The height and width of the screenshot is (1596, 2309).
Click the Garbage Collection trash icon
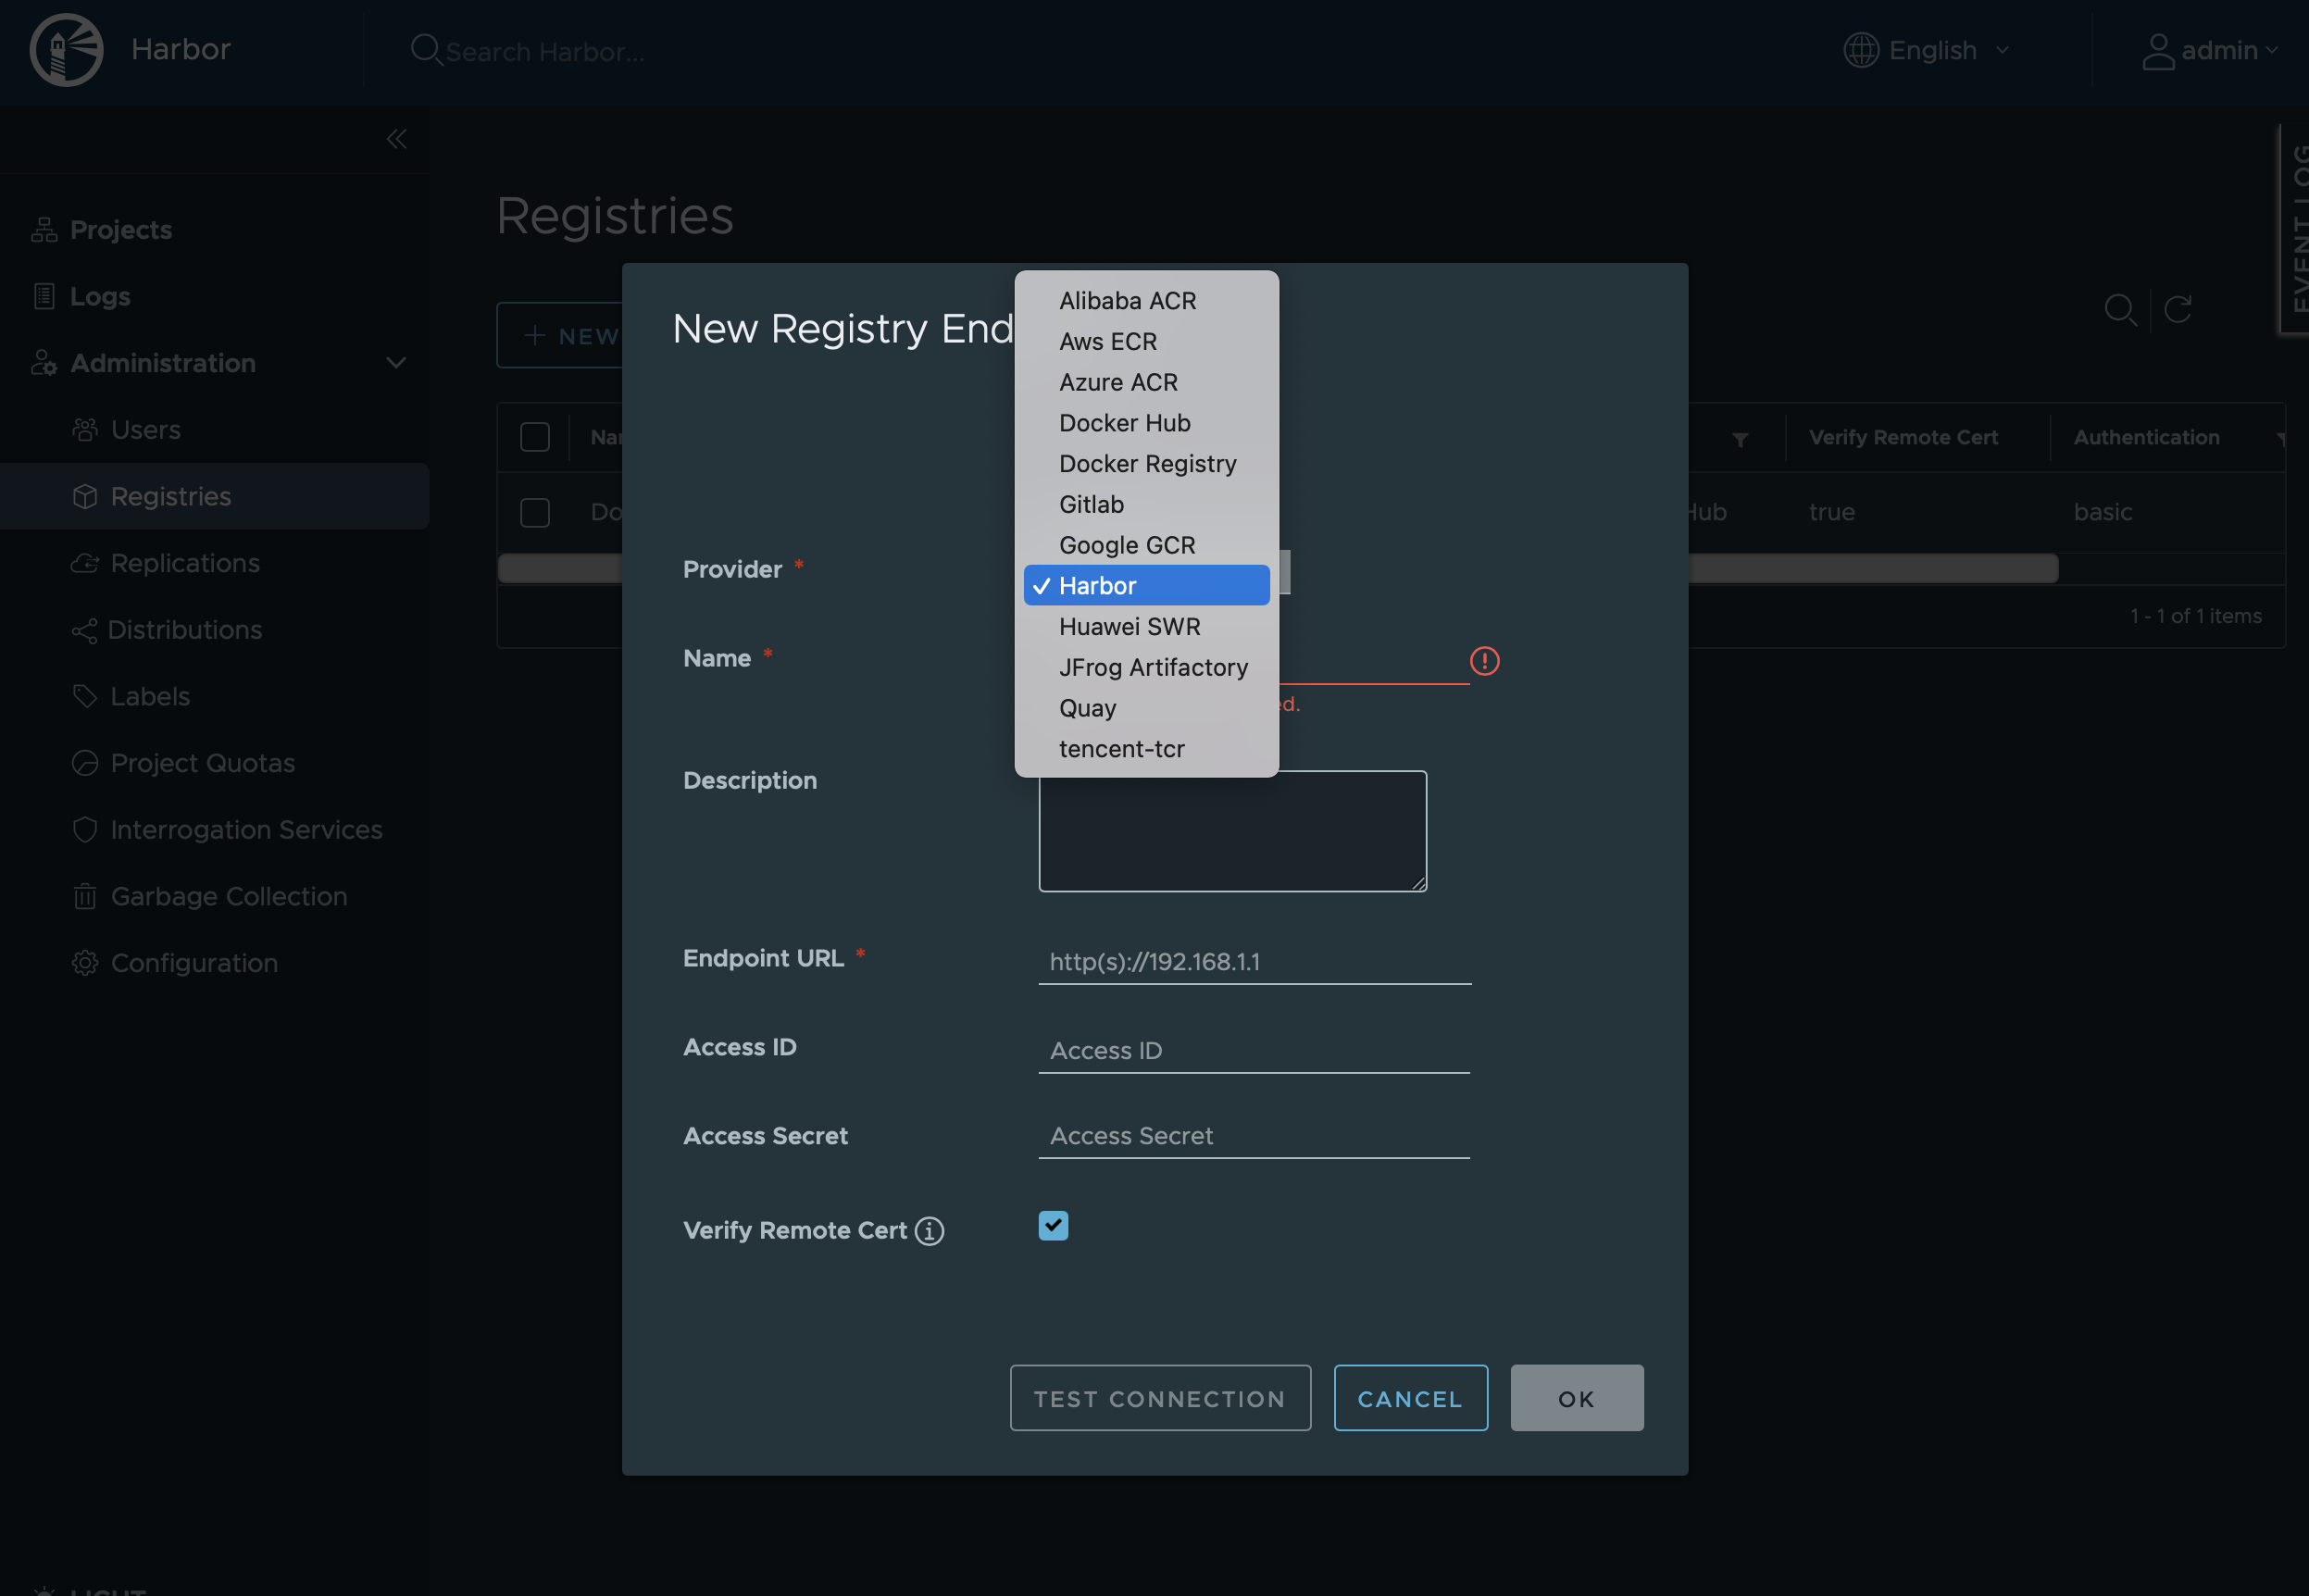pos(85,896)
